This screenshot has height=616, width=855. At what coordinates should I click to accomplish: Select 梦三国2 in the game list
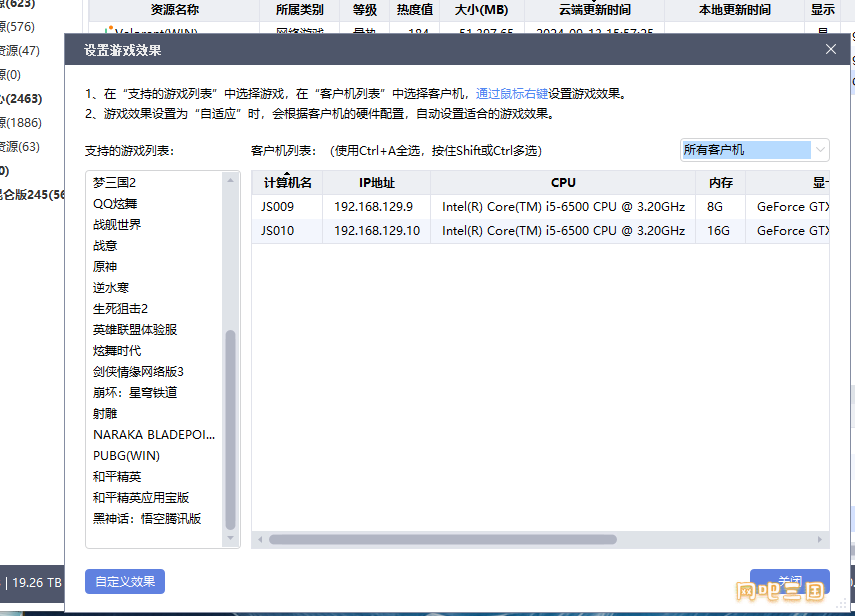[x=115, y=183]
